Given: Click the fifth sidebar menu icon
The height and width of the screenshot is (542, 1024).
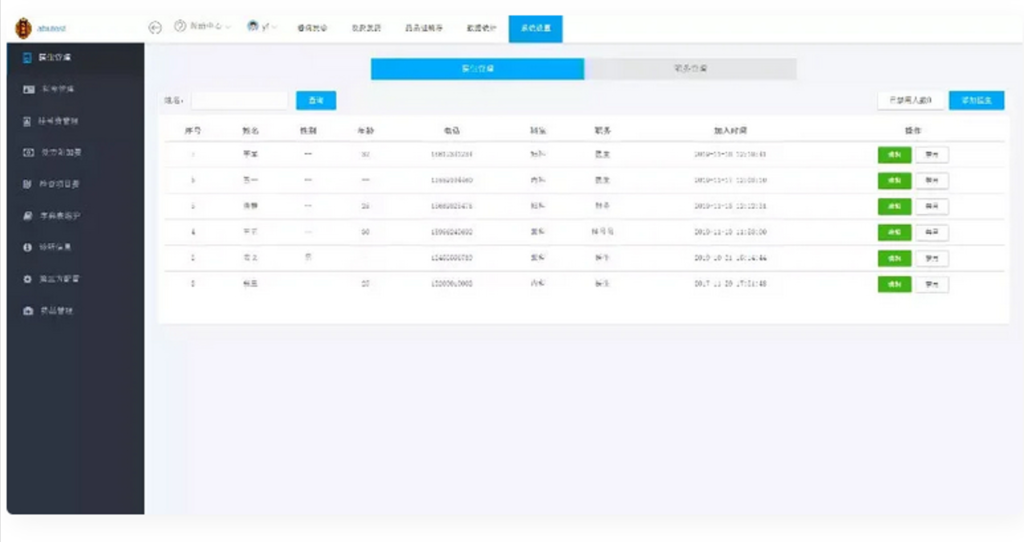Looking at the screenshot, I should coord(27,185).
